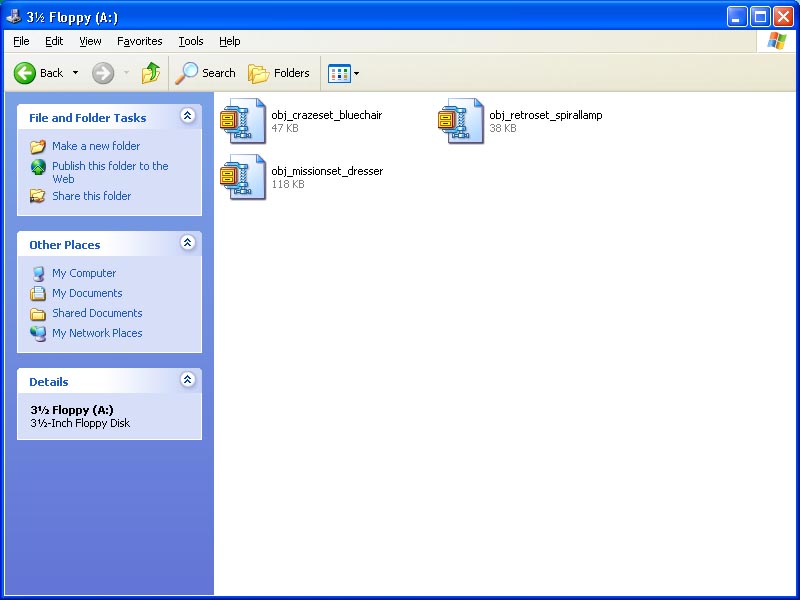This screenshot has height=600, width=800.
Task: Open the Help menu
Action: pyautogui.click(x=230, y=41)
